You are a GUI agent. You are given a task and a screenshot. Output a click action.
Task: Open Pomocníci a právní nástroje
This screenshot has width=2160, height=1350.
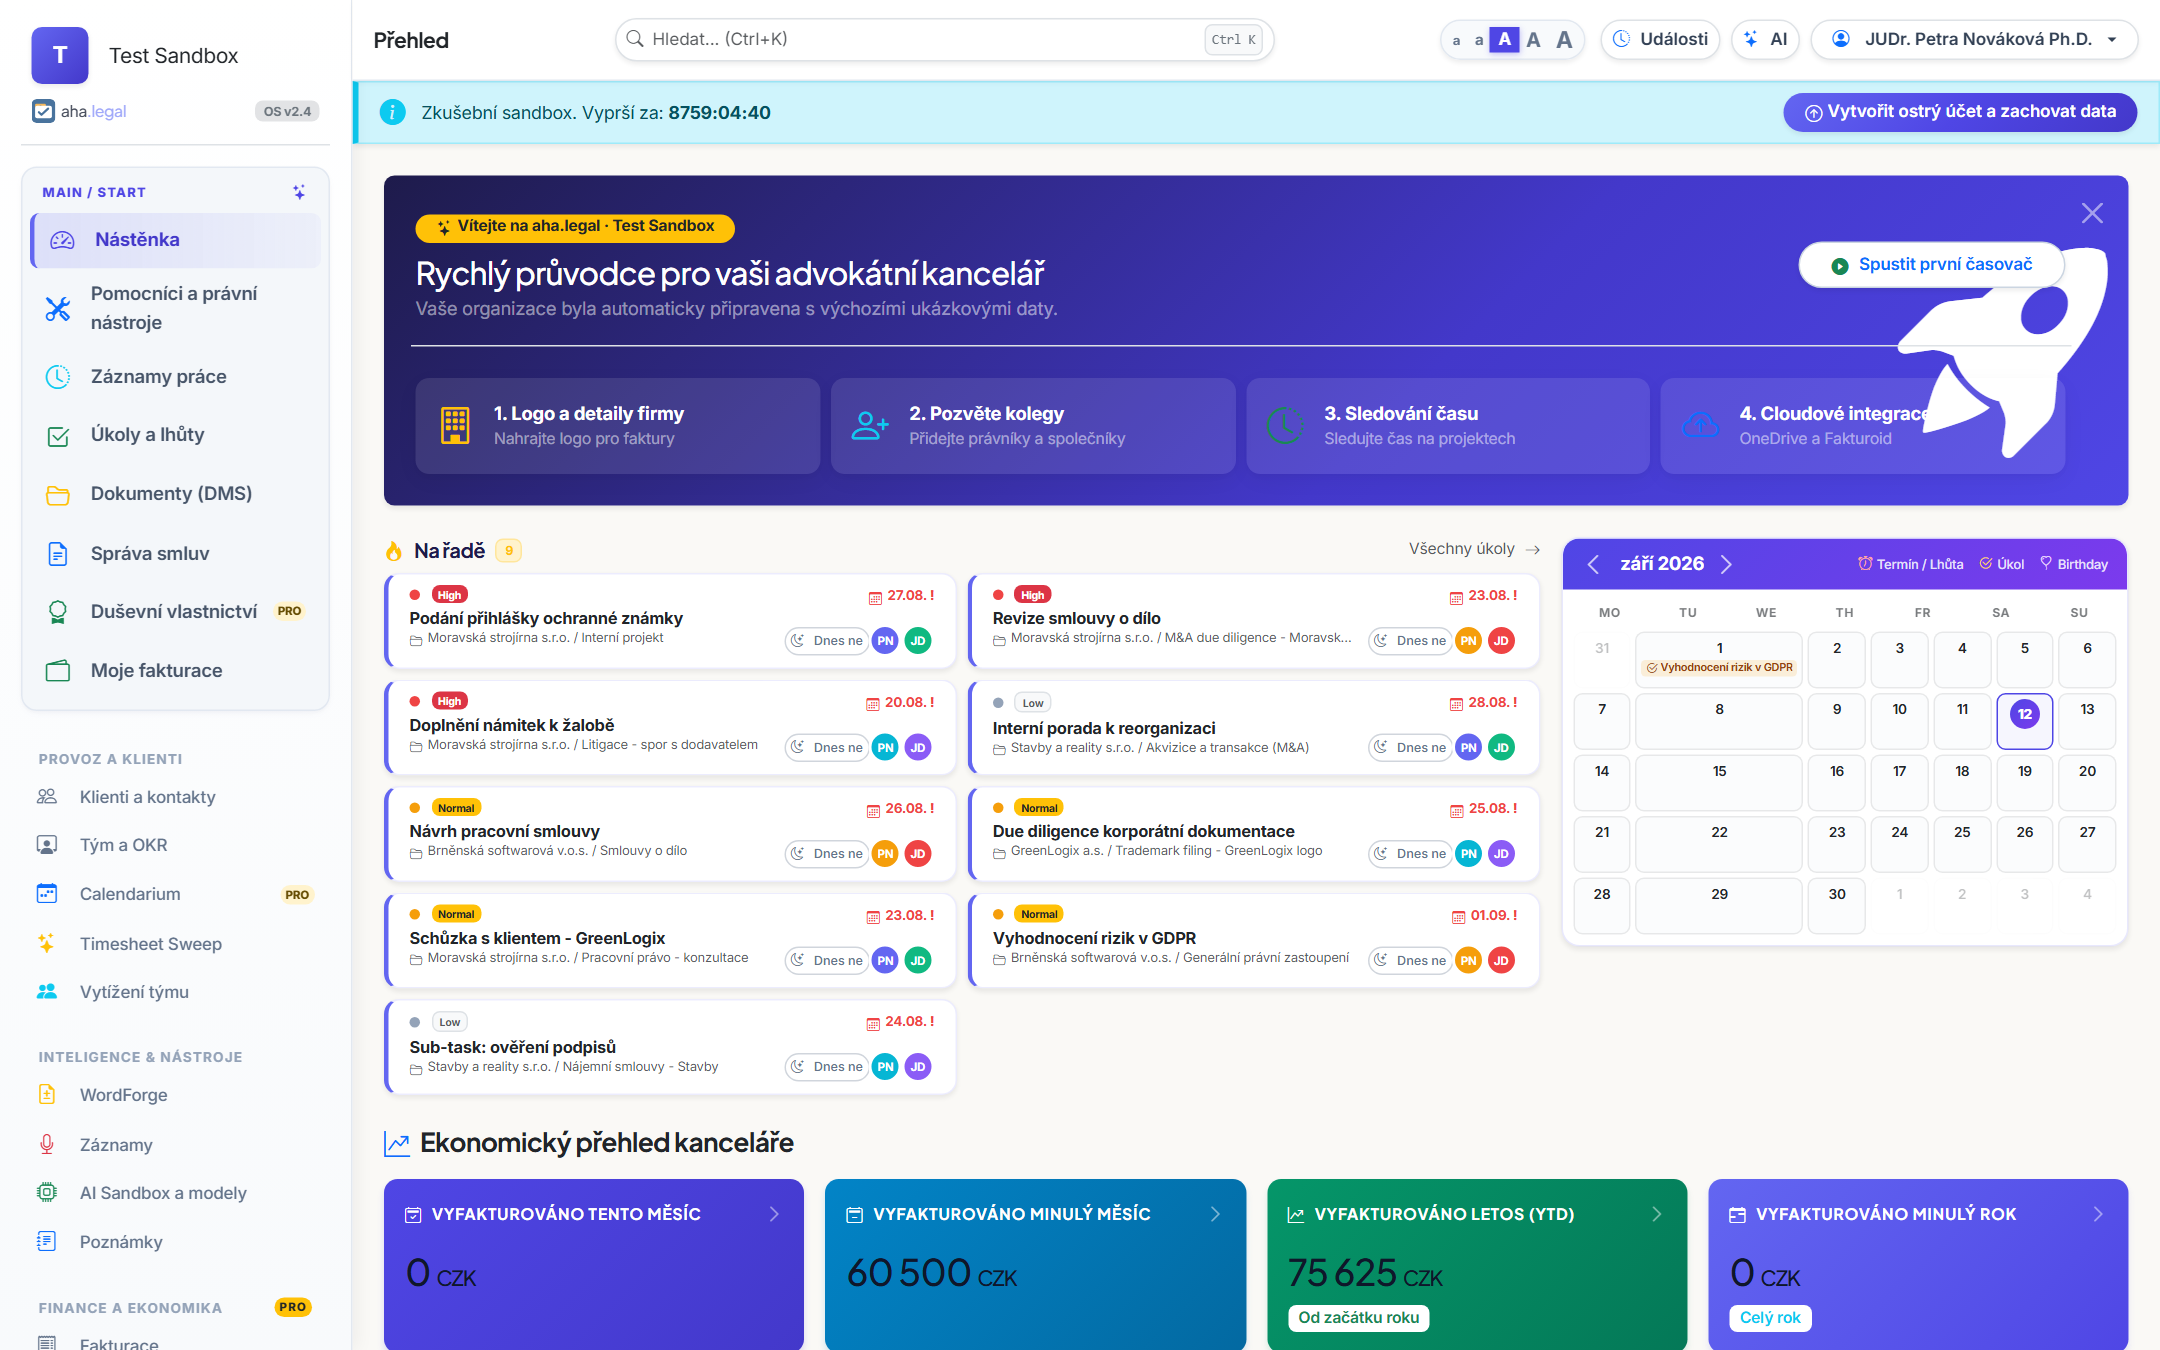coord(176,308)
